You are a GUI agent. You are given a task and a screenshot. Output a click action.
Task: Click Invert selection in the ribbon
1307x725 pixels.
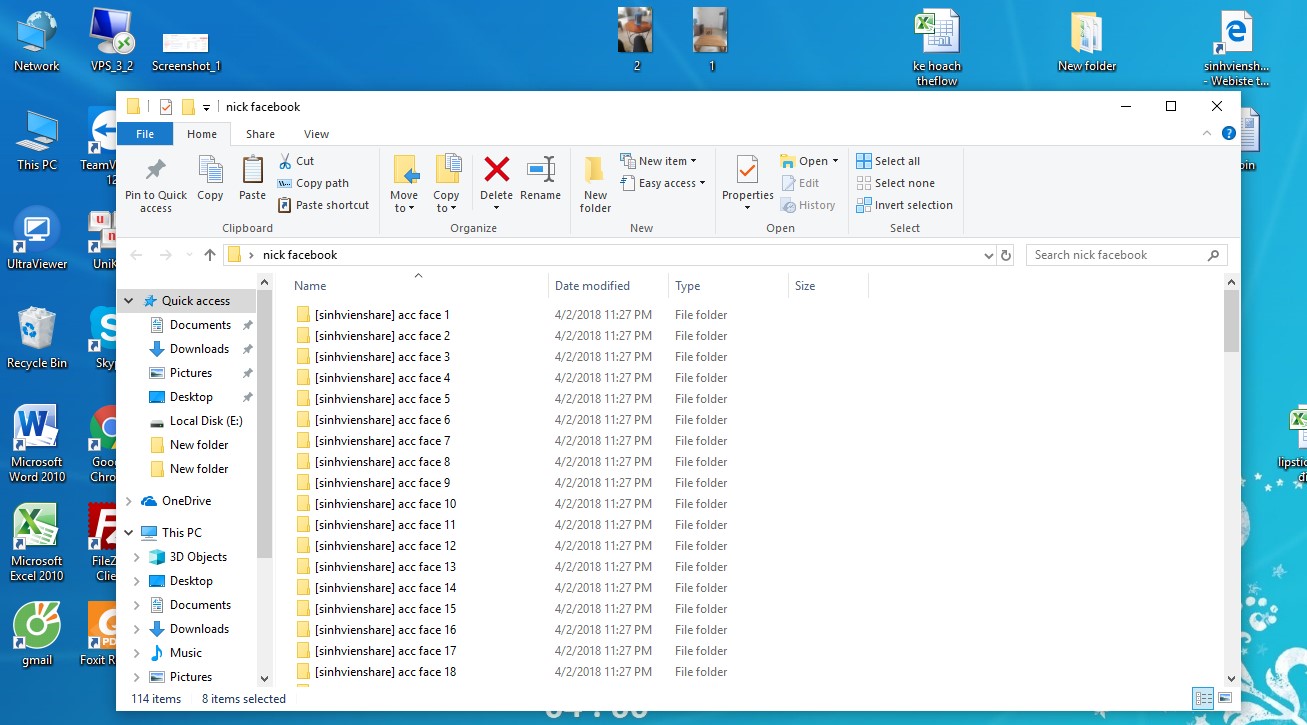click(904, 205)
